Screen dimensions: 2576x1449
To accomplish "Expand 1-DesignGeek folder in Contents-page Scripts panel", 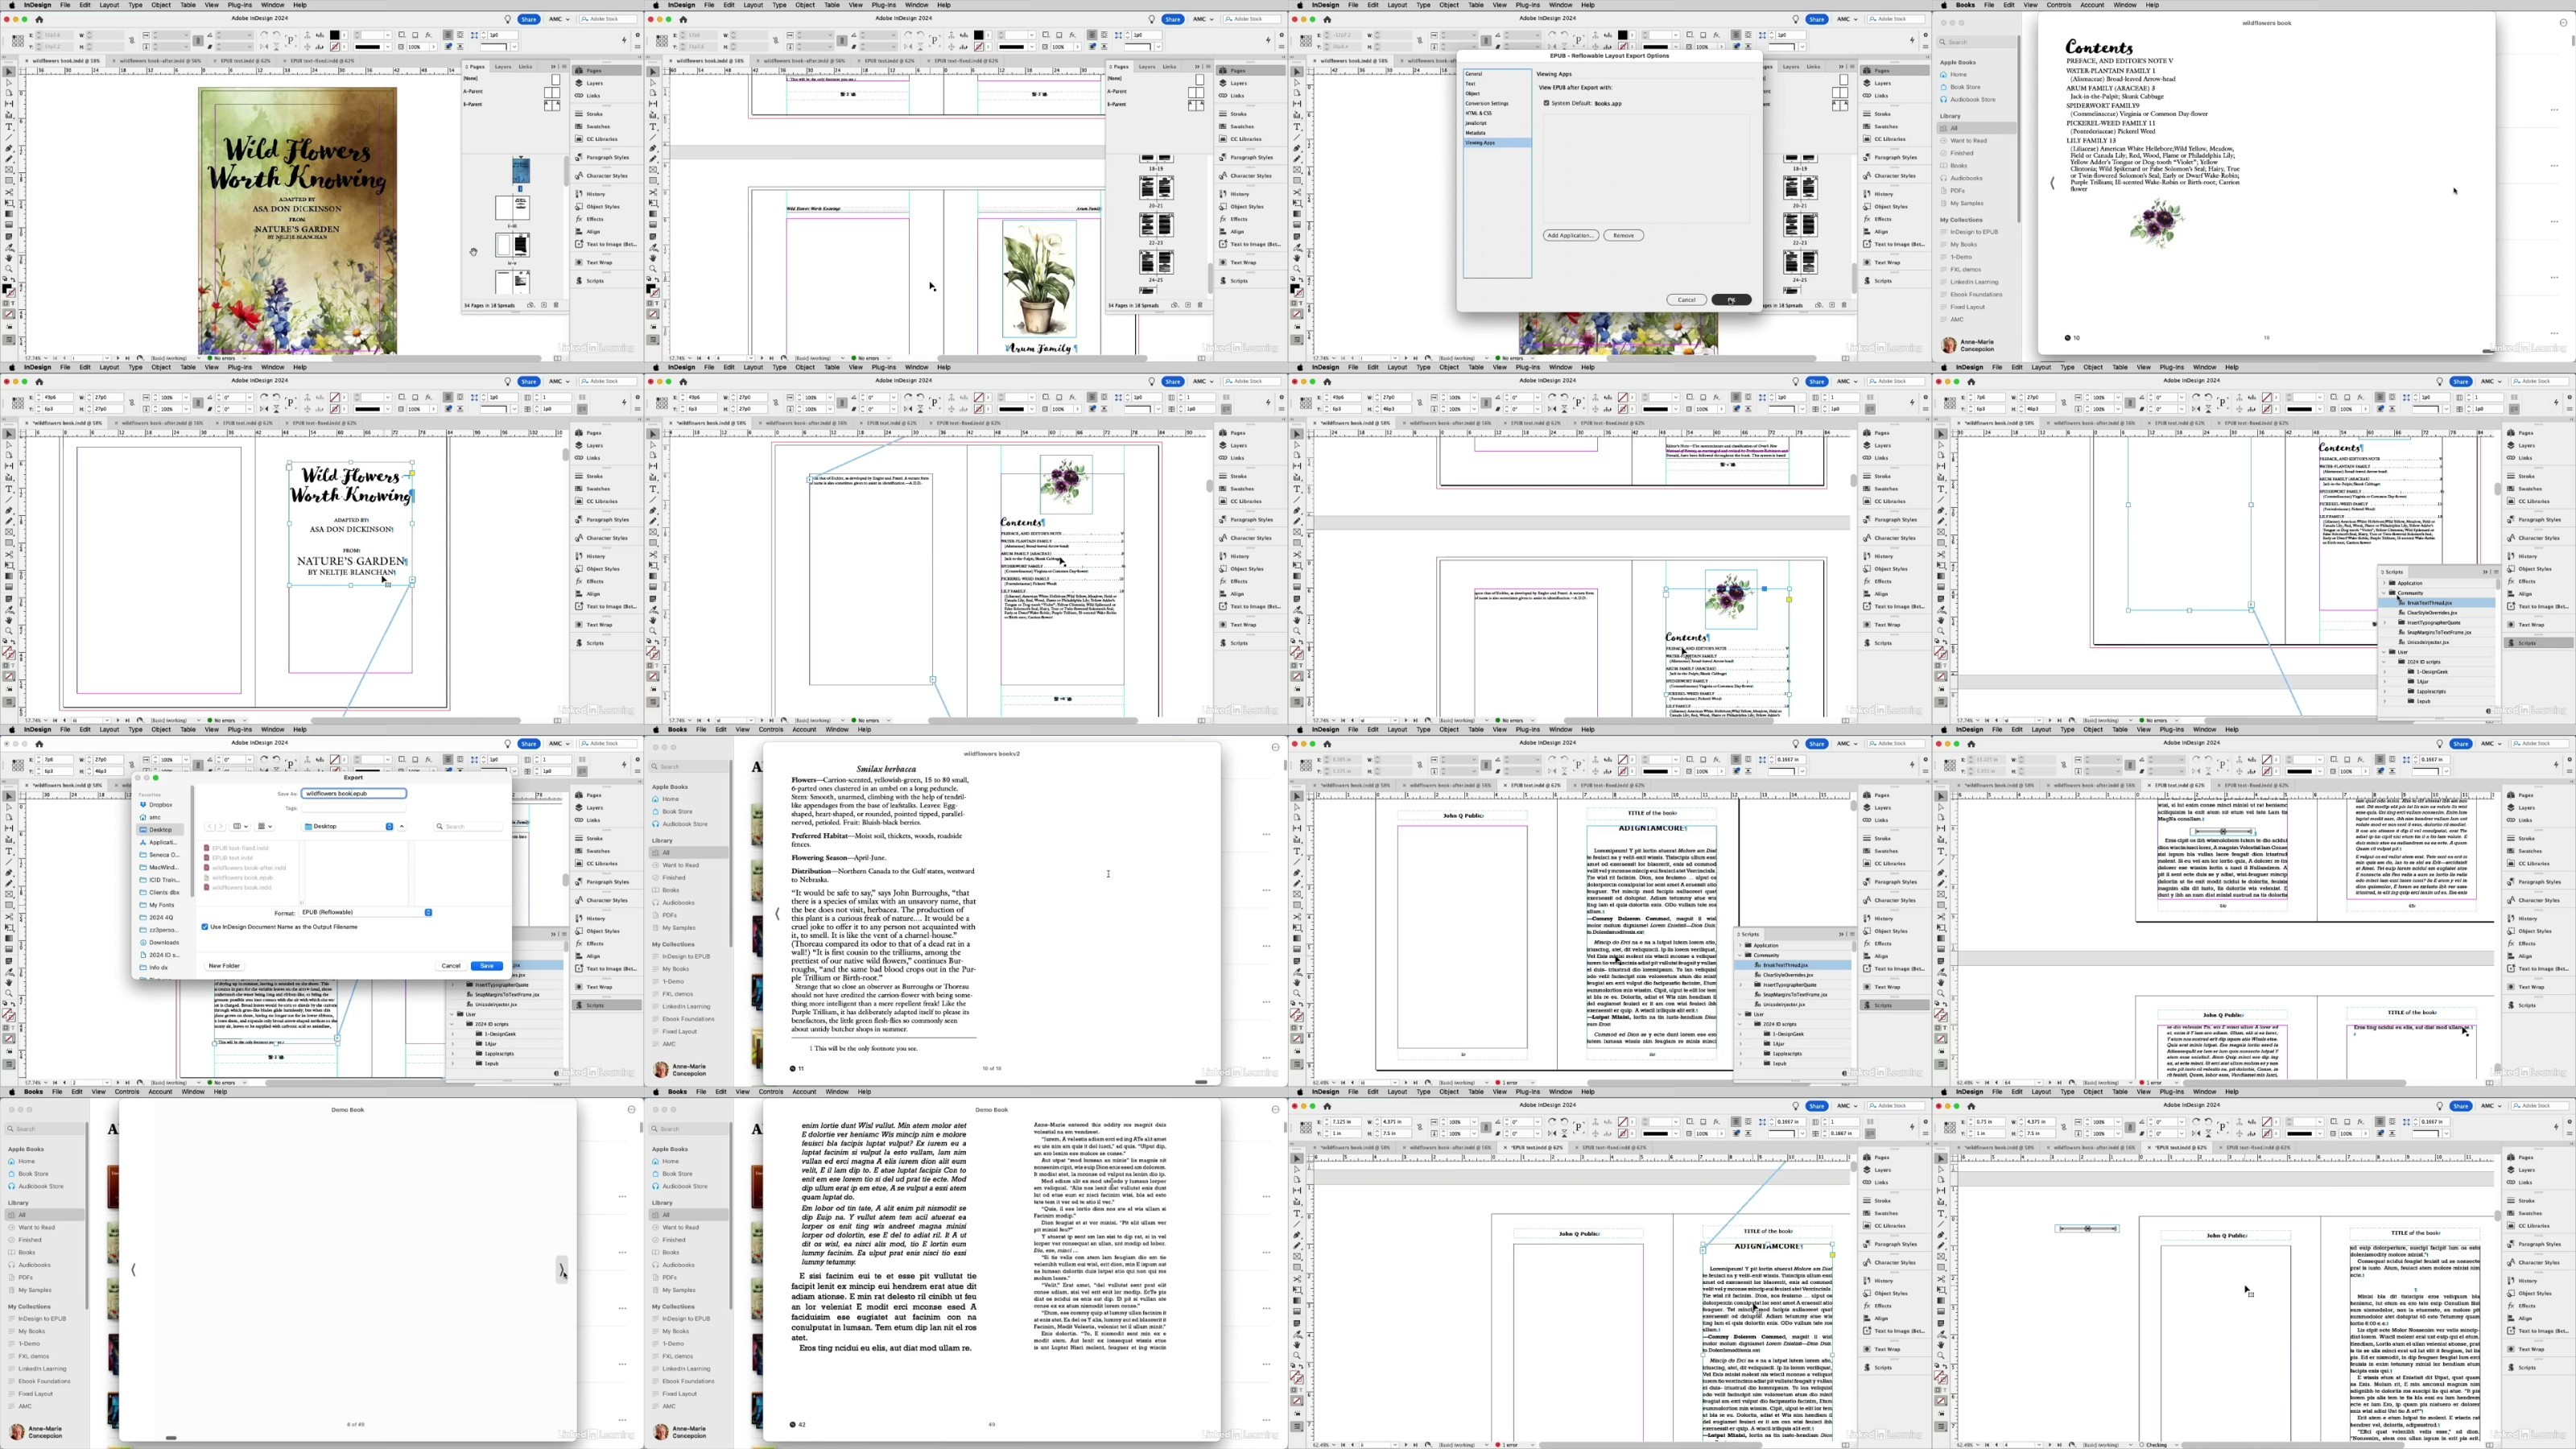I will click(x=2384, y=672).
